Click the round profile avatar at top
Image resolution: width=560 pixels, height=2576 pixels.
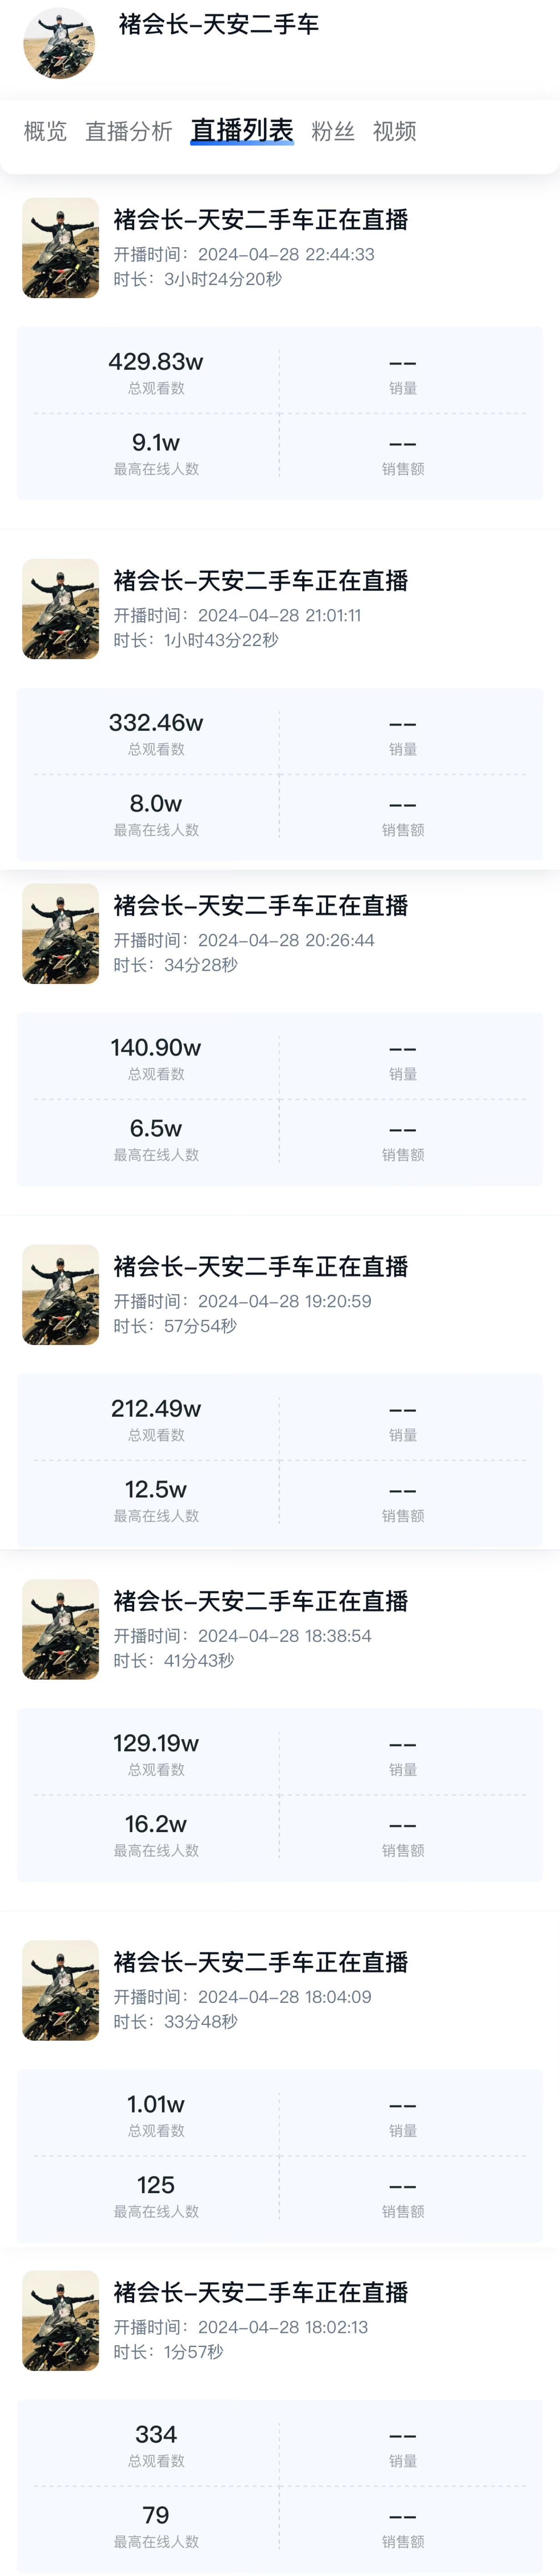[59, 43]
